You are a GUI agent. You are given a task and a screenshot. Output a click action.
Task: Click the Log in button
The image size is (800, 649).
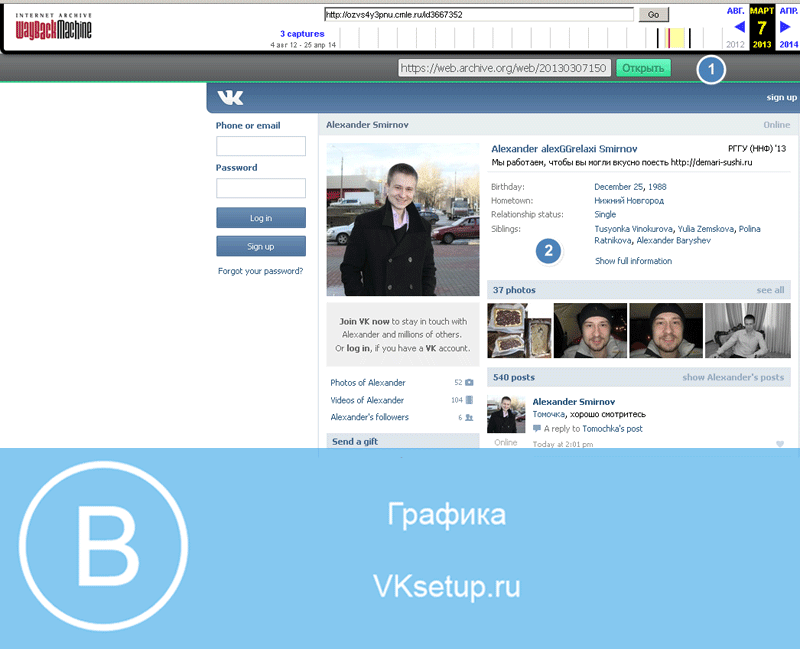261,218
